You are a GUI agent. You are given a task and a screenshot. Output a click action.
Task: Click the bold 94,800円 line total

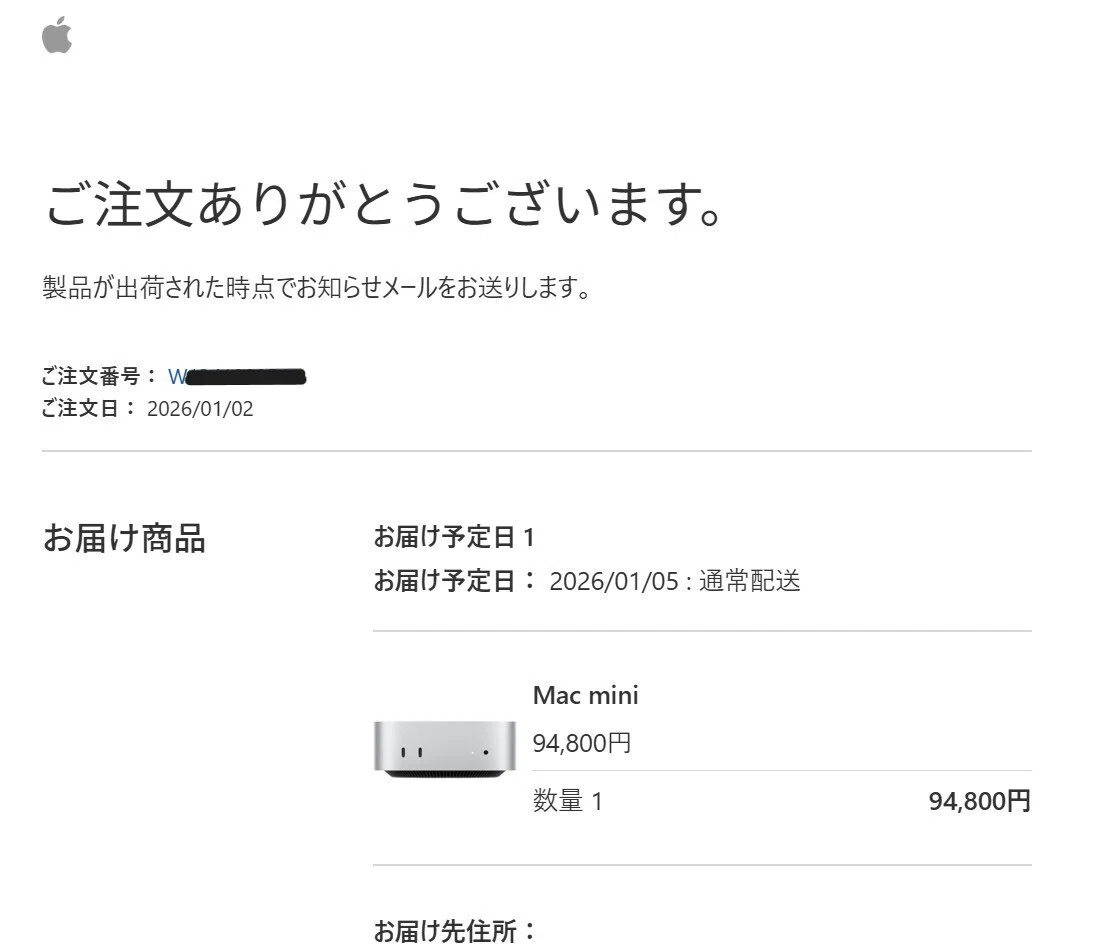980,801
